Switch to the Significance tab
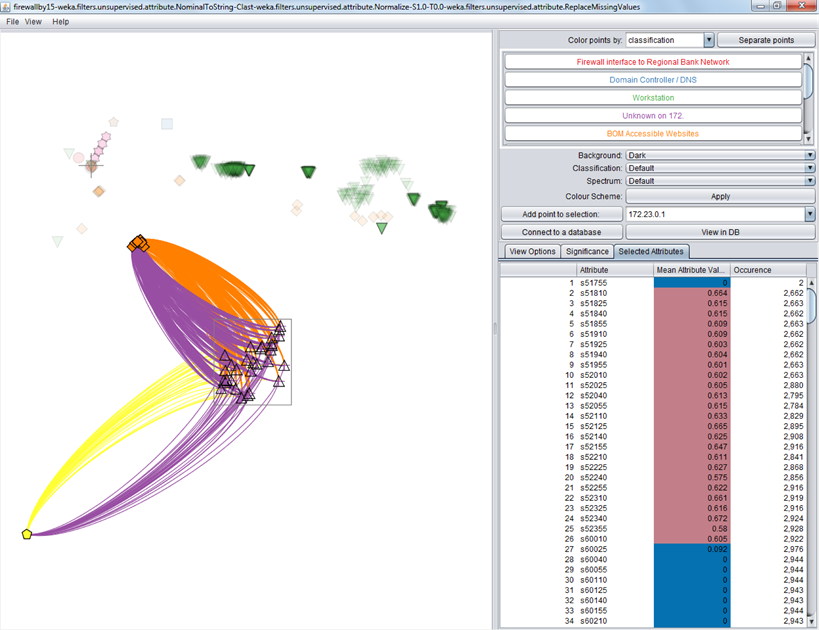Screen dimensions: 819x630 pyautogui.click(x=587, y=251)
